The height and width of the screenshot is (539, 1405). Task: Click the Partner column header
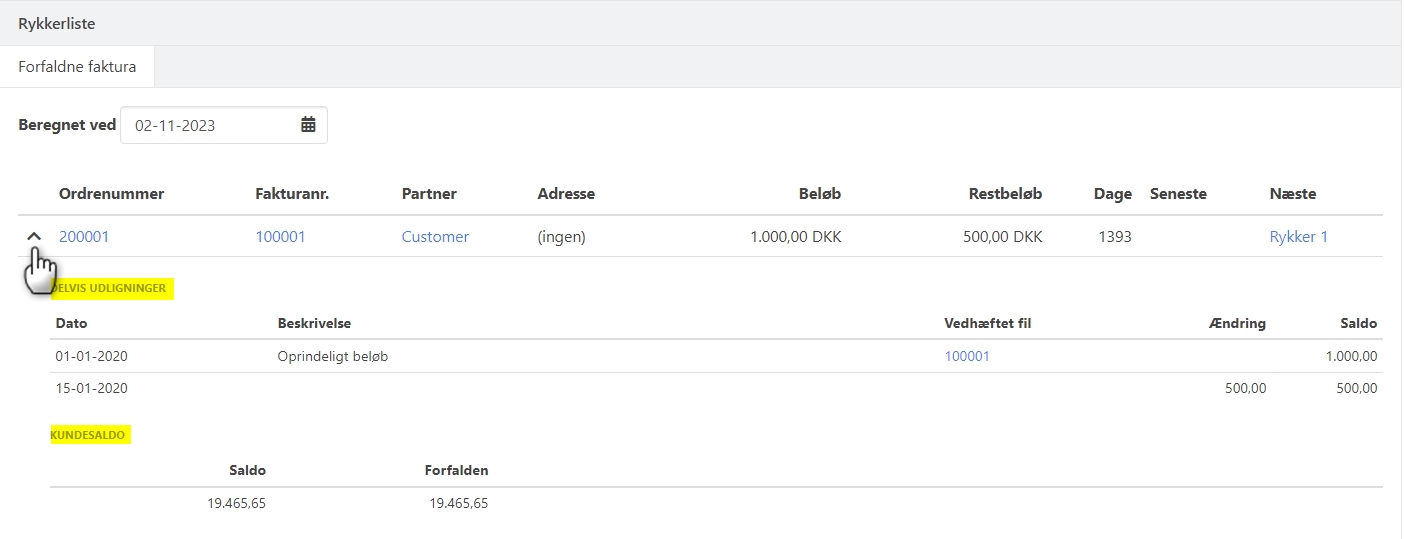[x=429, y=194]
